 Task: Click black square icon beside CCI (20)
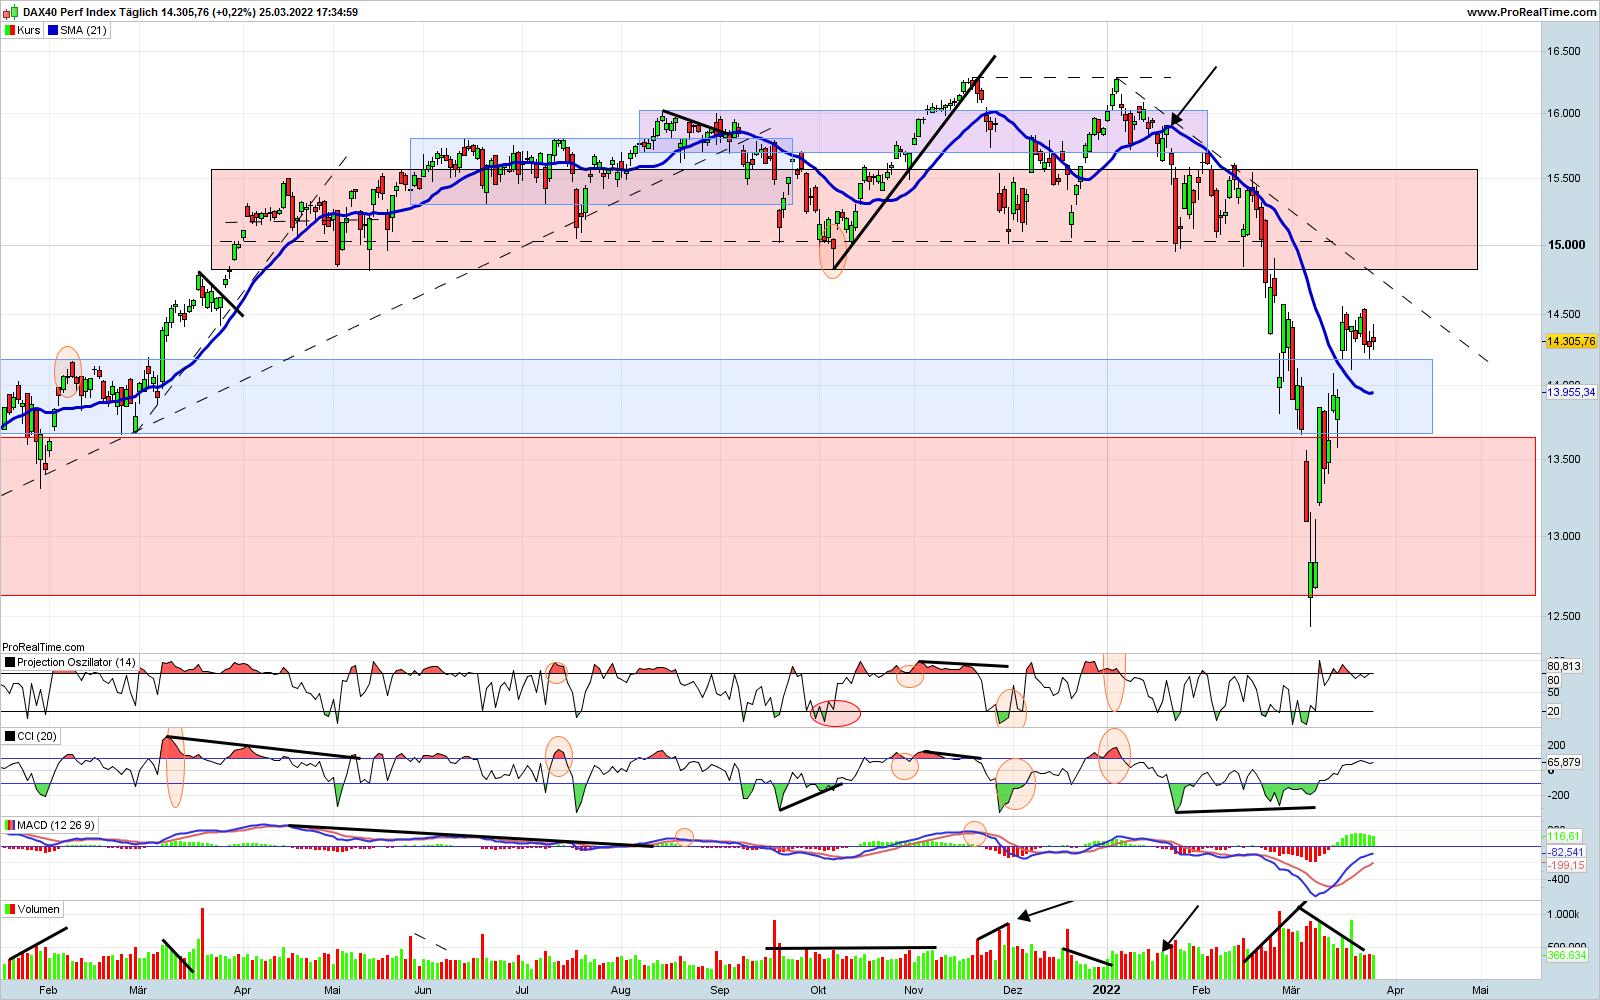click(x=10, y=736)
